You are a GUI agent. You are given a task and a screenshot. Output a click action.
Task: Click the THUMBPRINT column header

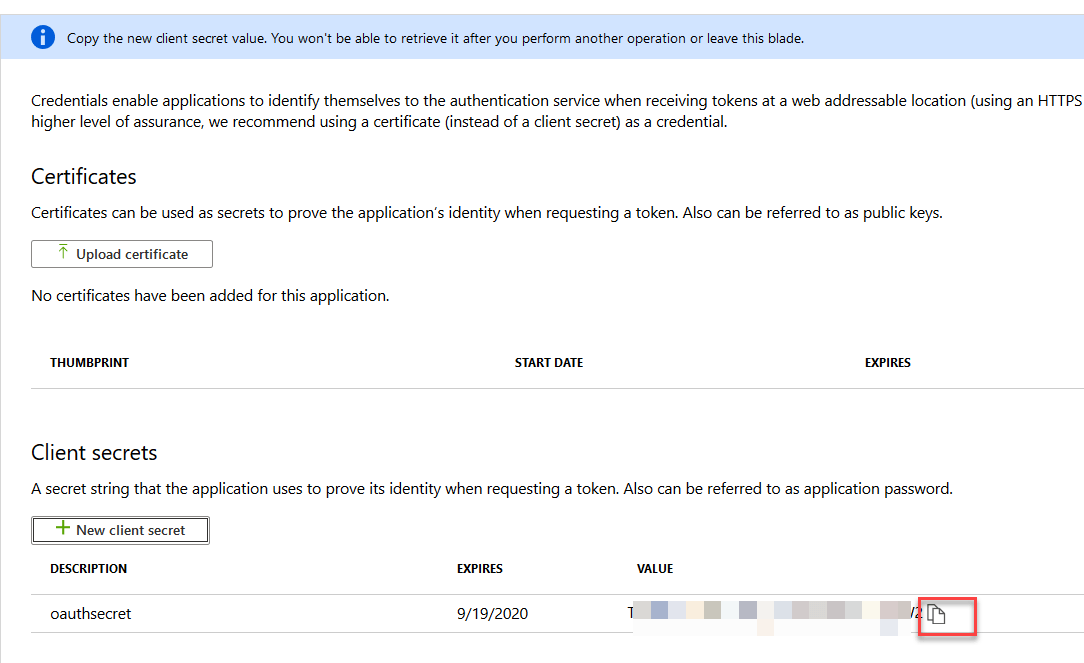pos(87,363)
